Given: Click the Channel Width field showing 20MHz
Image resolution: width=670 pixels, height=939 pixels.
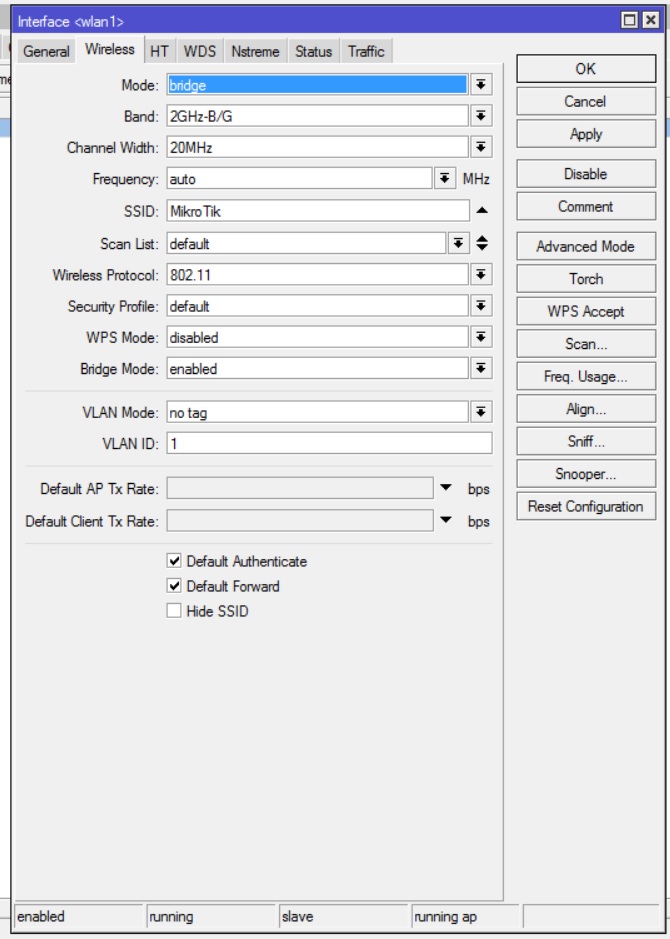Looking at the screenshot, I should [x=317, y=147].
